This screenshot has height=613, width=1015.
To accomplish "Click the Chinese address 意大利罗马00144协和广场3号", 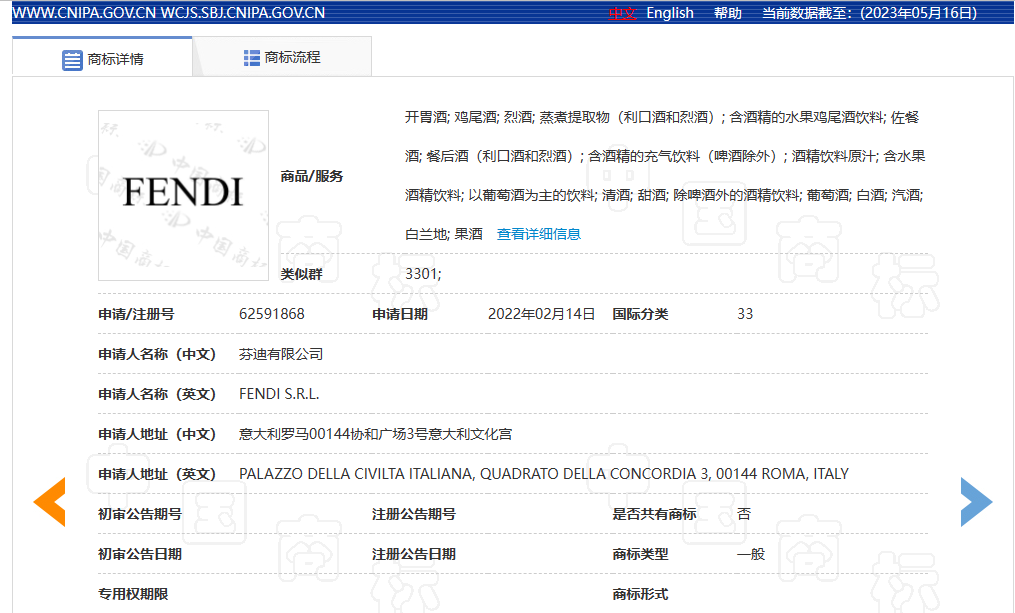I will 375,434.
